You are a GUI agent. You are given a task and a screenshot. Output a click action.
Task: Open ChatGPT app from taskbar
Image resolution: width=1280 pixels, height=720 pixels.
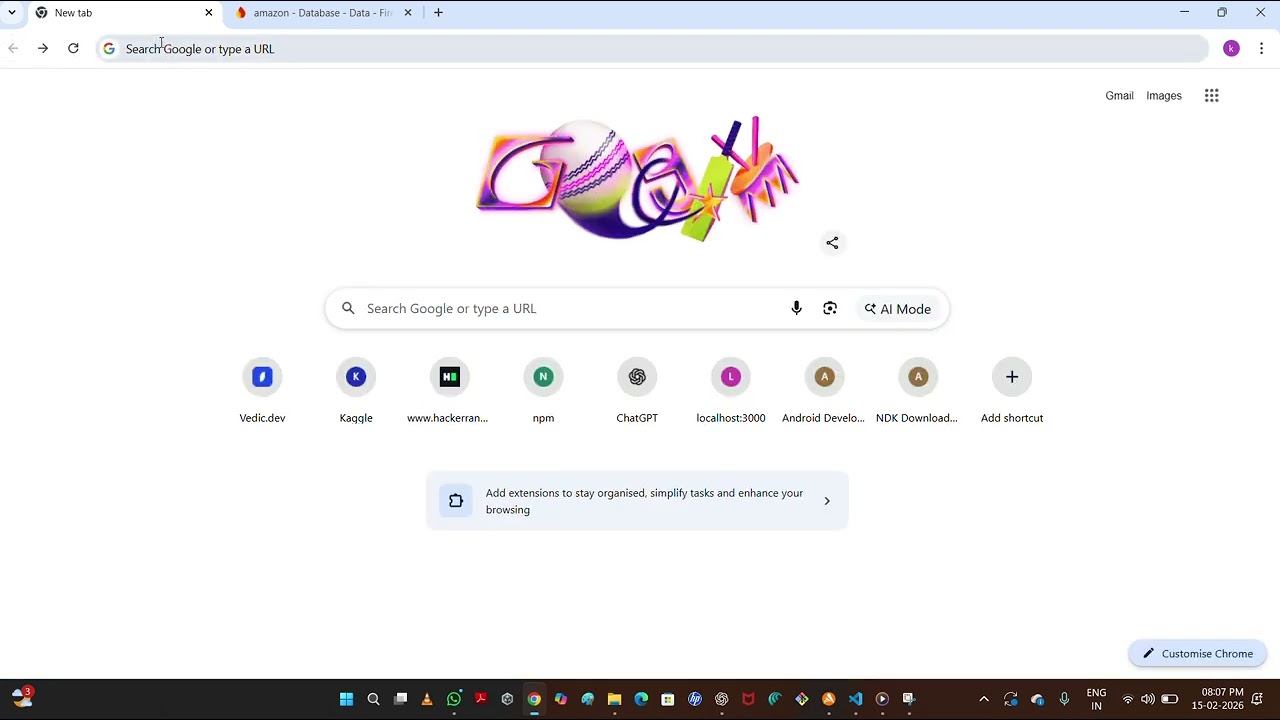coord(721,699)
